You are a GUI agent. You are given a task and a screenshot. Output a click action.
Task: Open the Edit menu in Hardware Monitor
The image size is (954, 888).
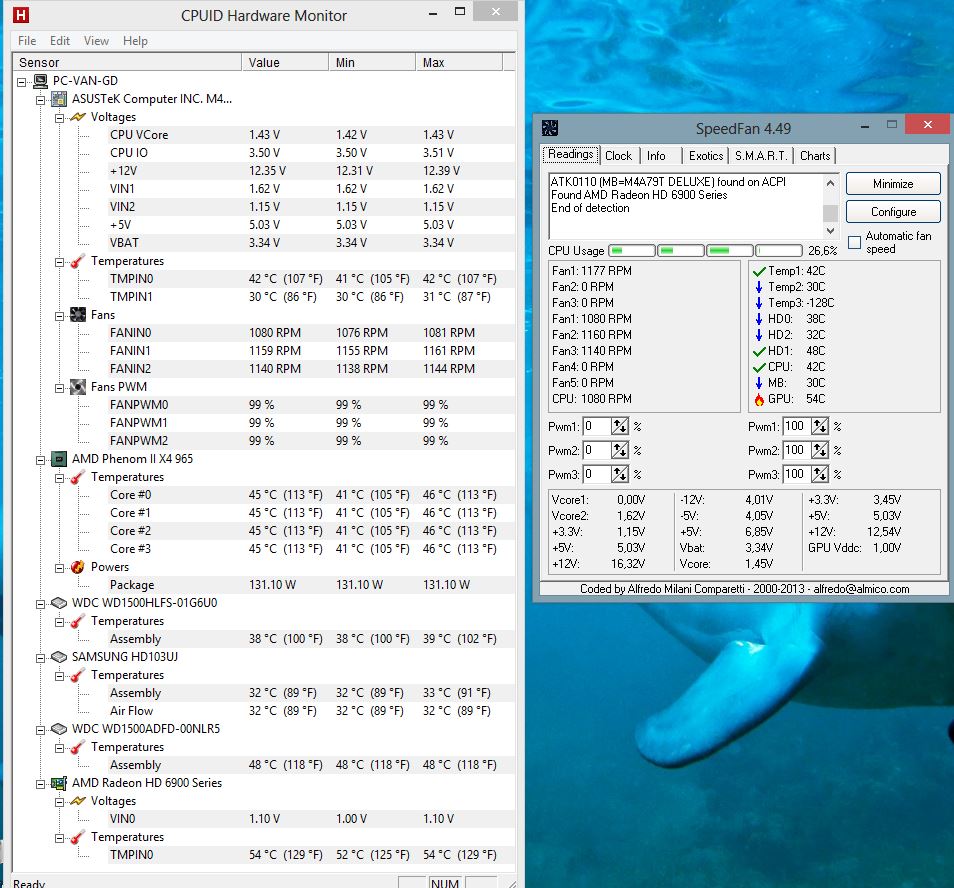point(60,41)
